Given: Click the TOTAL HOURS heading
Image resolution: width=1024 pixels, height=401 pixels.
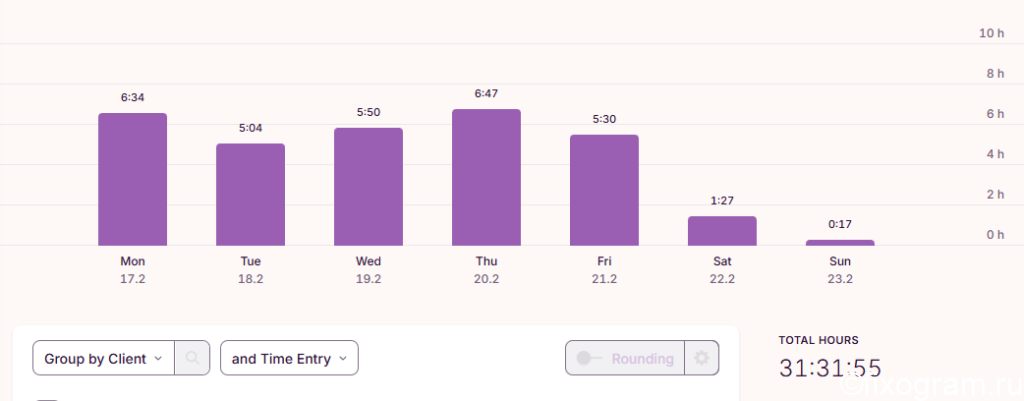Looking at the screenshot, I should click(x=818, y=340).
